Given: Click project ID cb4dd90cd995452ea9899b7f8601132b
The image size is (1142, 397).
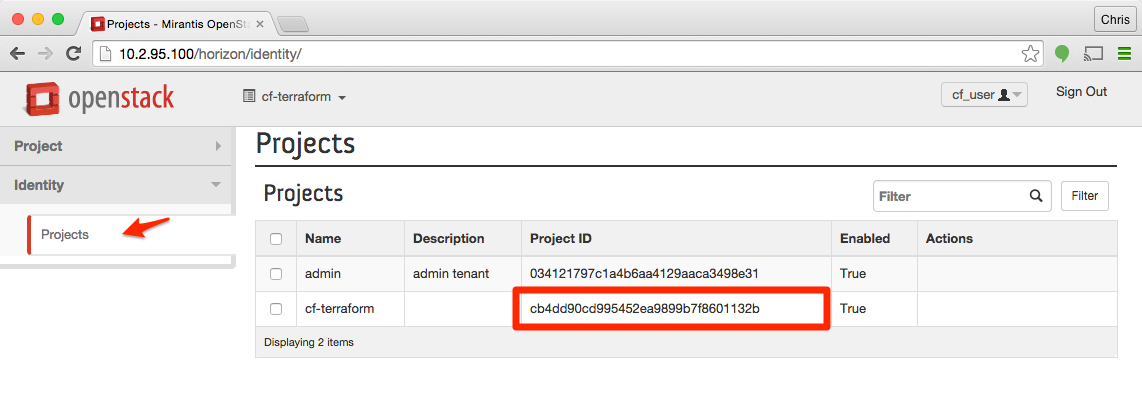Looking at the screenshot, I should pyautogui.click(x=645, y=309).
